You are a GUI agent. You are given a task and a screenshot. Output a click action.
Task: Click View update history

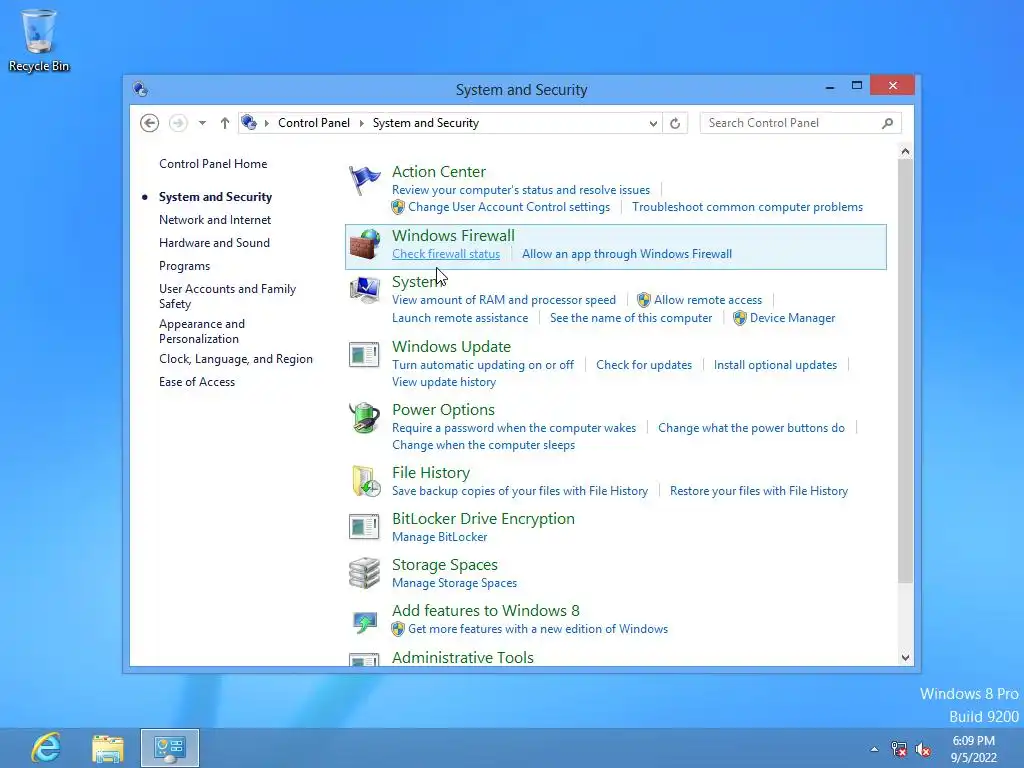(x=444, y=382)
